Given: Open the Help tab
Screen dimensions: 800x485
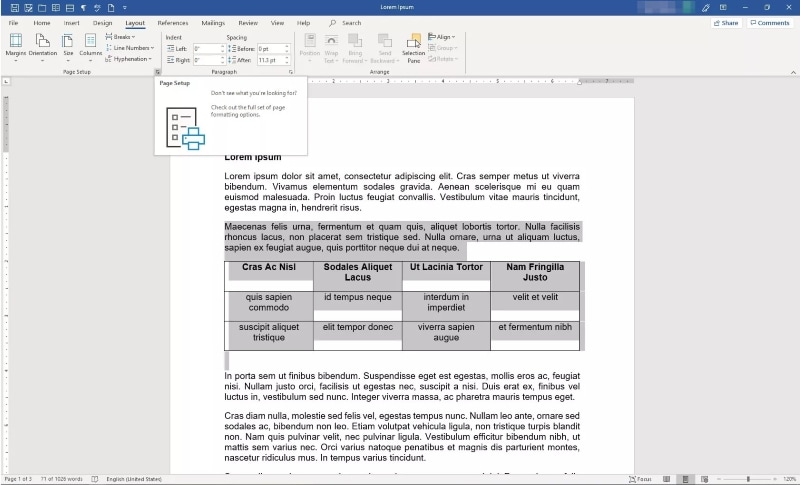Looking at the screenshot, I should (x=304, y=23).
